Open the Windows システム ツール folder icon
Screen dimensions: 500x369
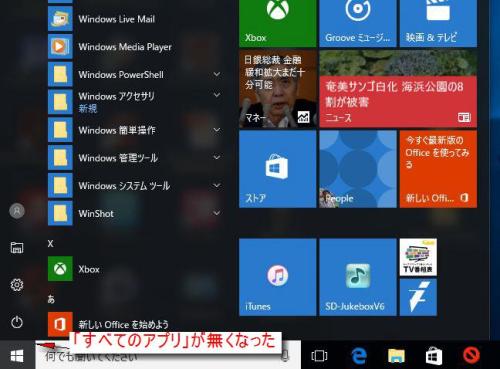[x=60, y=185]
